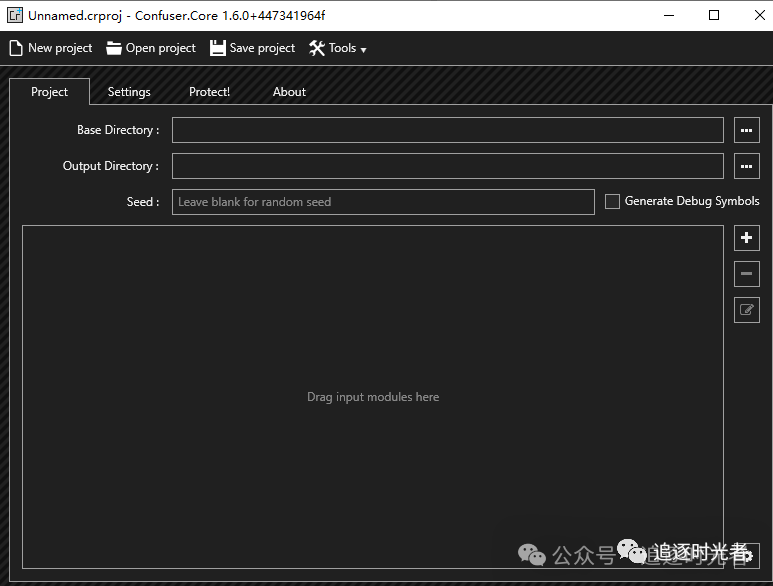Maximize the Confuser.Core window
The height and width of the screenshot is (586, 773).
[714, 15]
